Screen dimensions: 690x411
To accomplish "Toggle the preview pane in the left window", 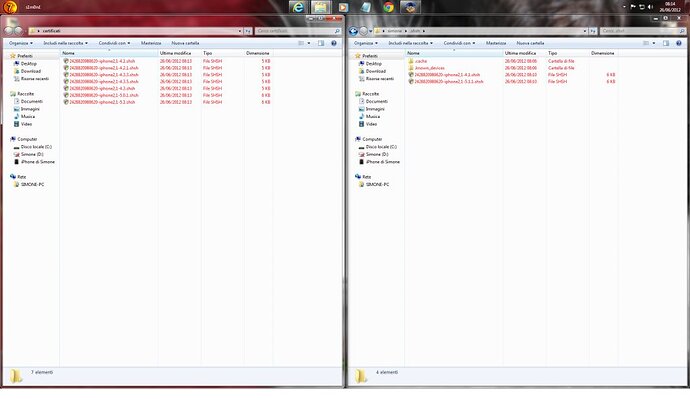I will click(x=319, y=43).
